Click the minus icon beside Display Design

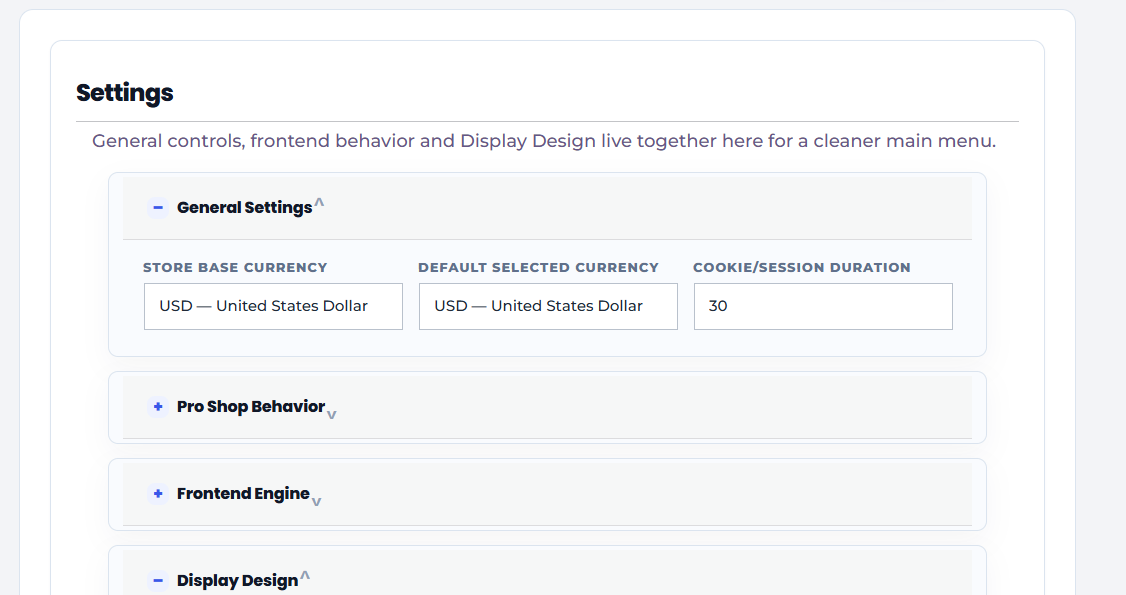(x=158, y=581)
